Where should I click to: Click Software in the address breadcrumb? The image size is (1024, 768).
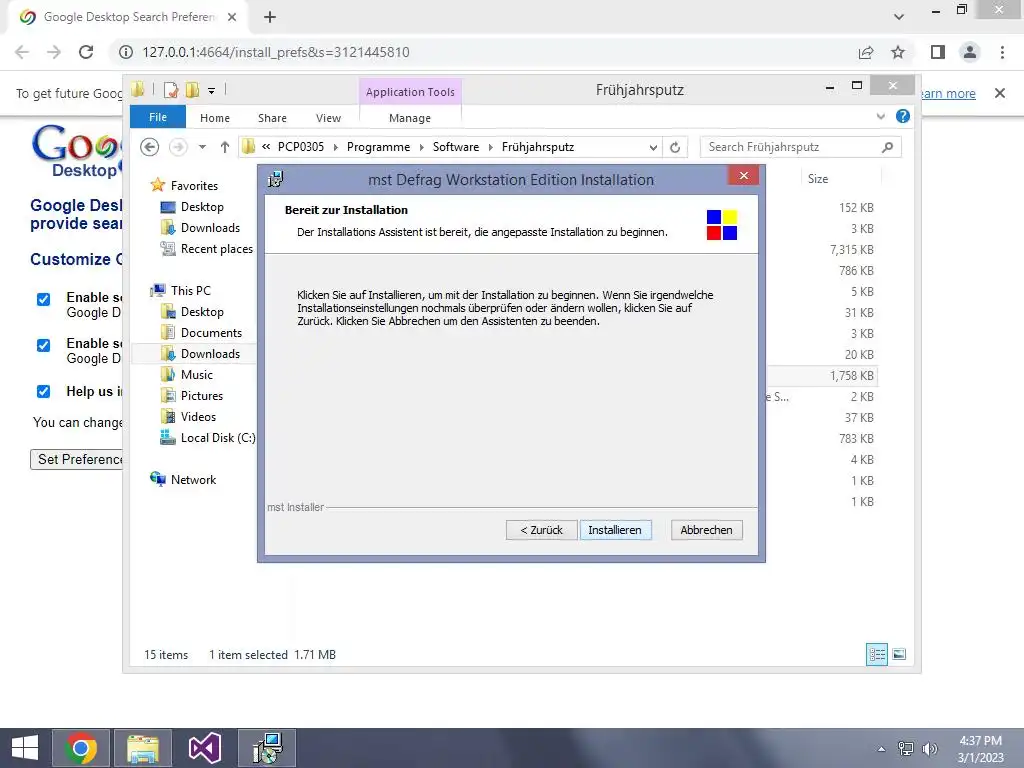456,147
